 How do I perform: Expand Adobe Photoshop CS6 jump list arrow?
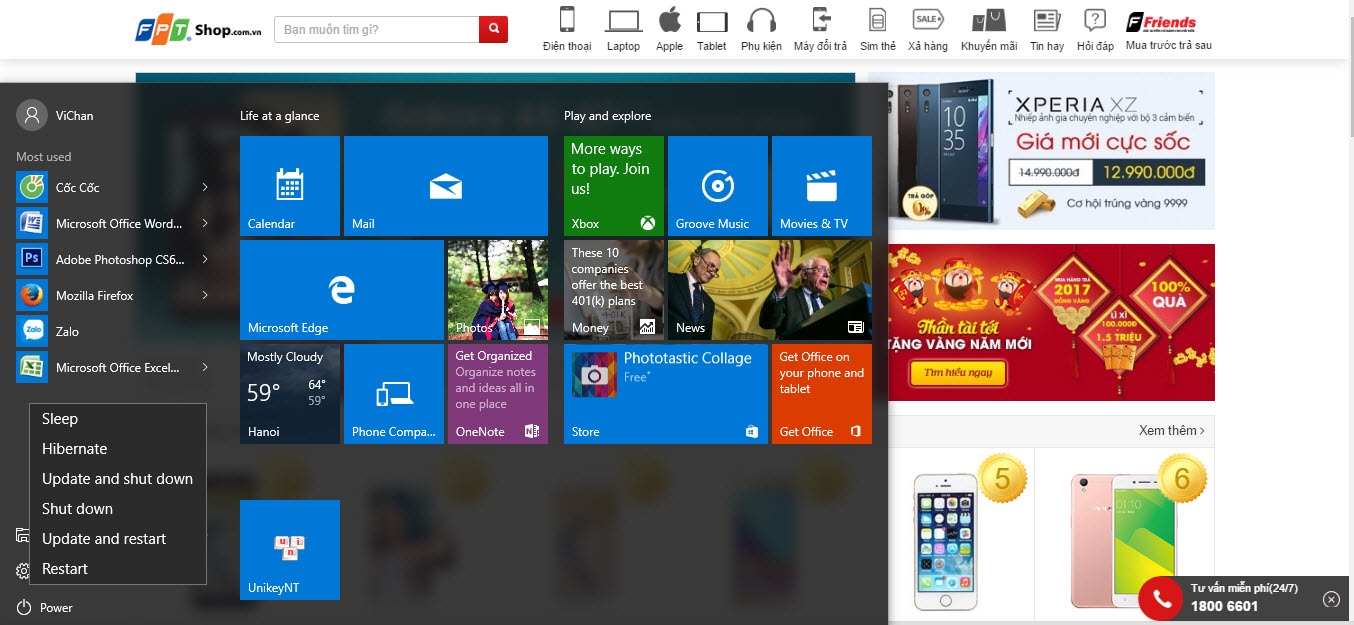205,260
